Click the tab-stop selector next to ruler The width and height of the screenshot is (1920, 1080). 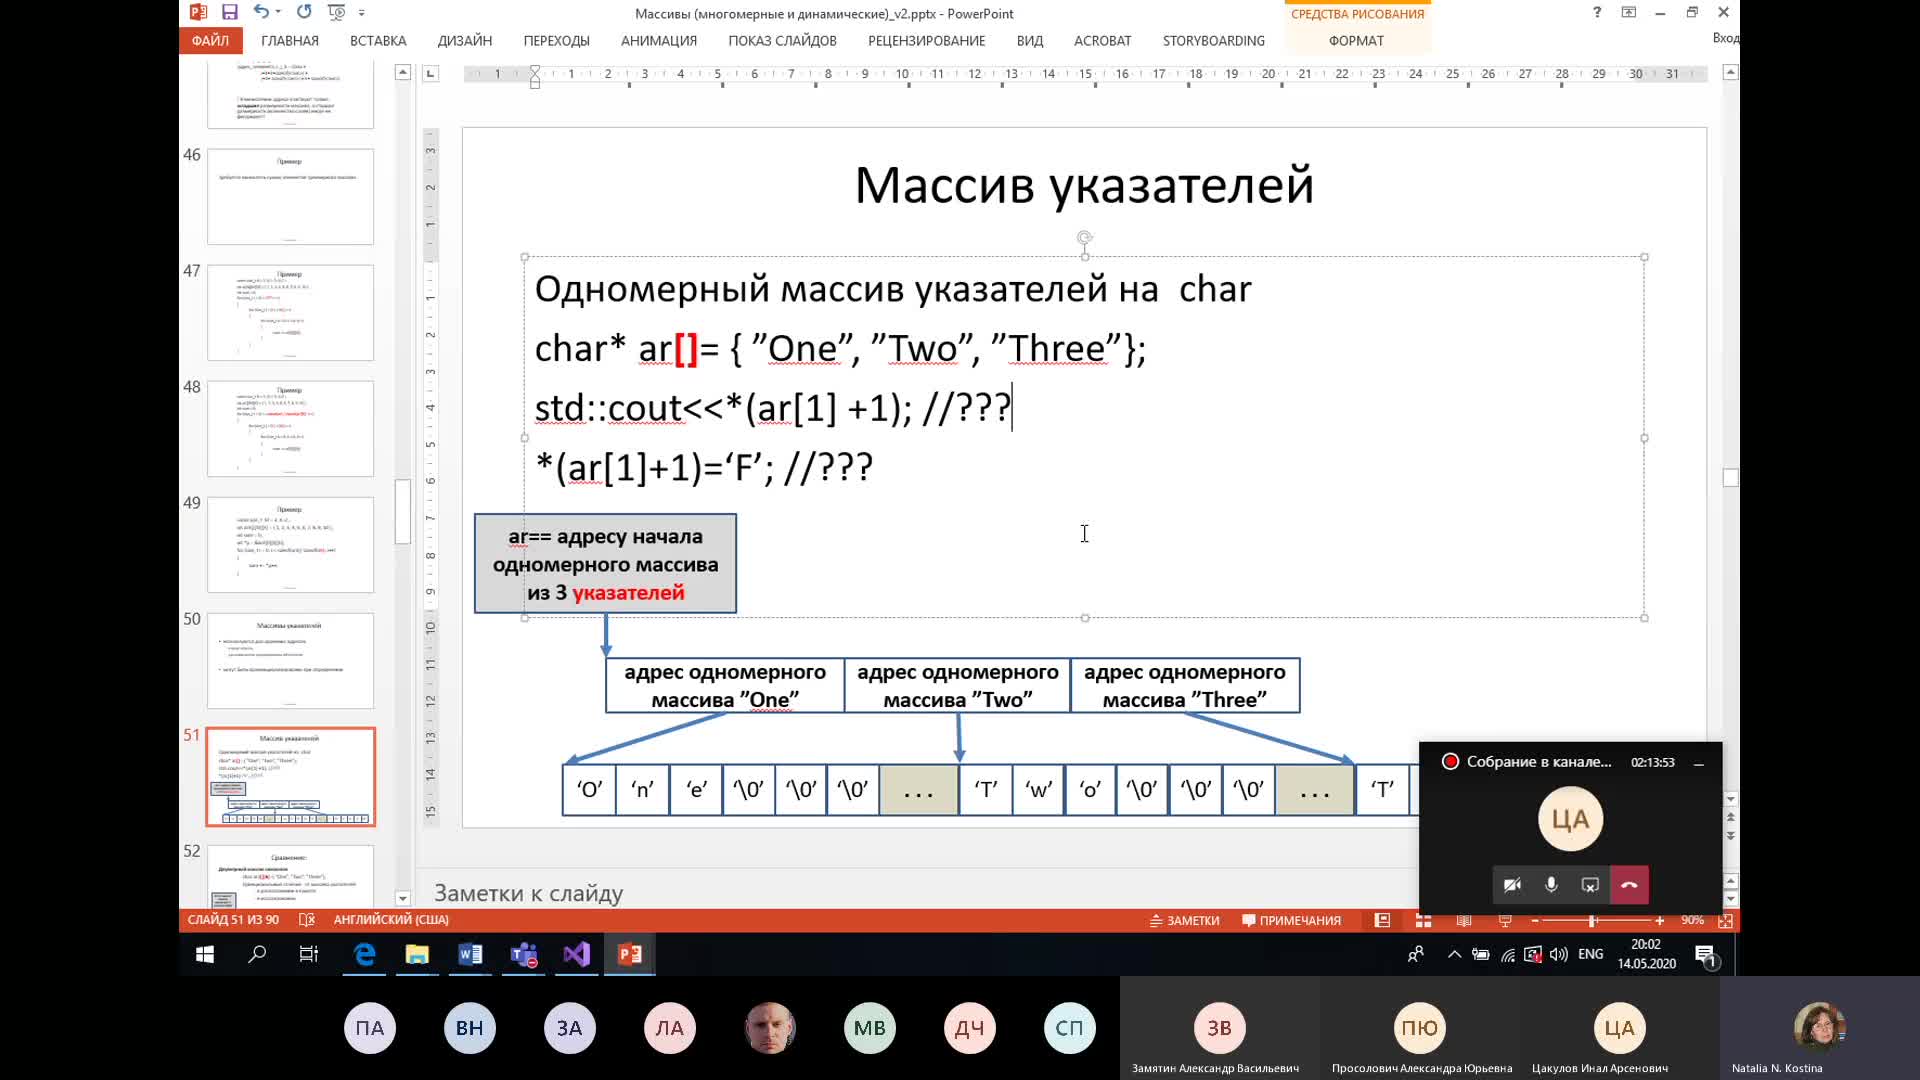[430, 73]
